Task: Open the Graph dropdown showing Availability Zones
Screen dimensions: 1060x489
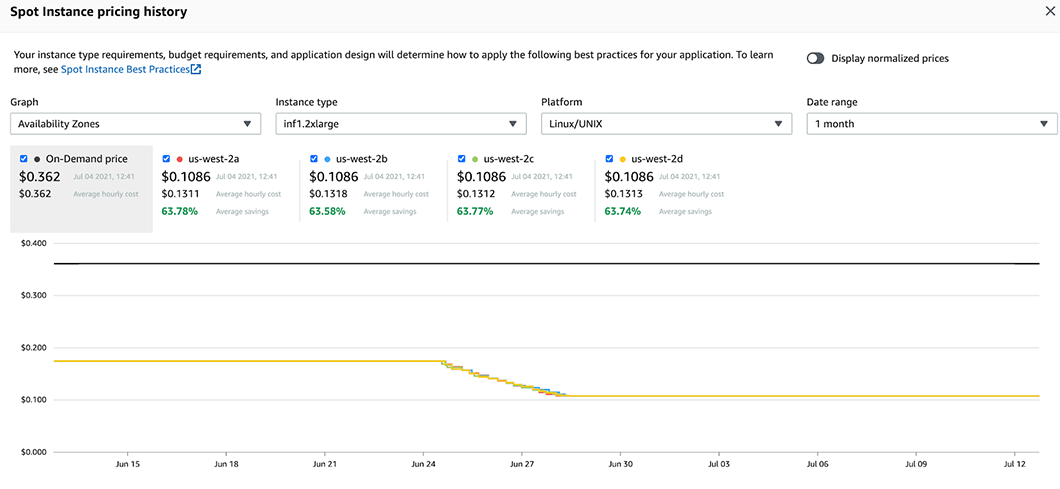Action: tap(135, 124)
